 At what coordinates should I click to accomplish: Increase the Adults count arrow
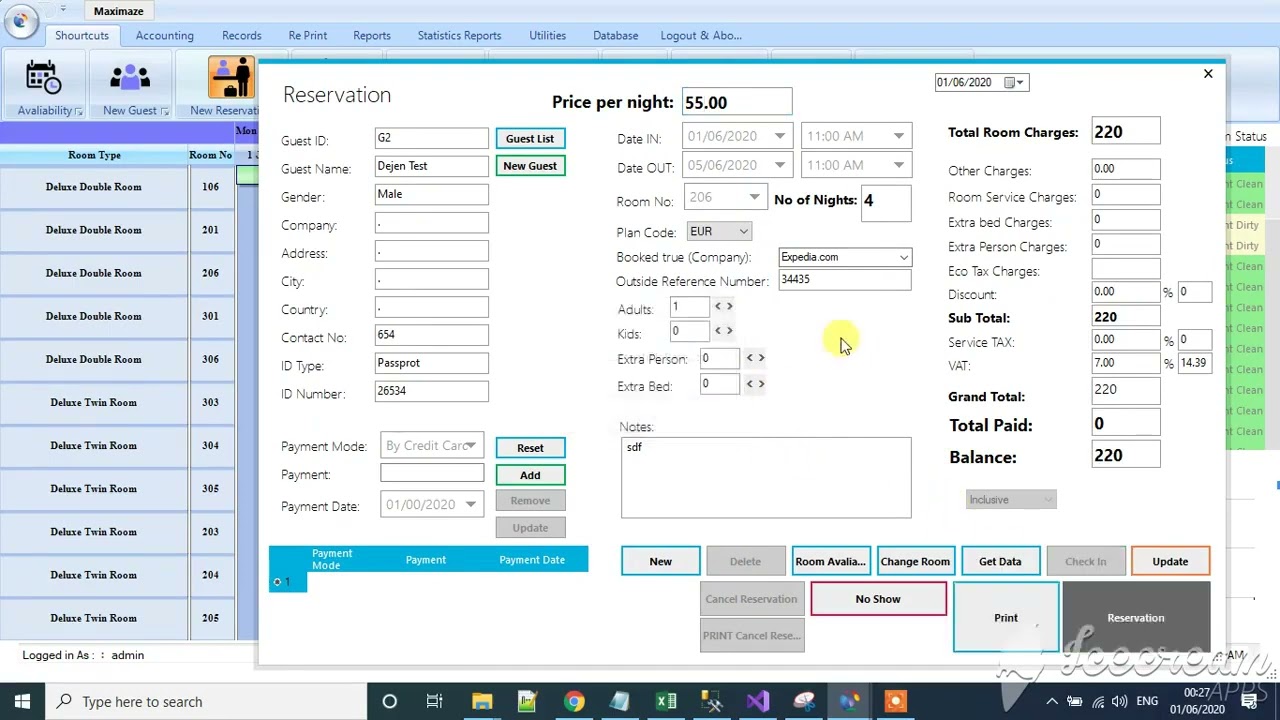coord(729,306)
